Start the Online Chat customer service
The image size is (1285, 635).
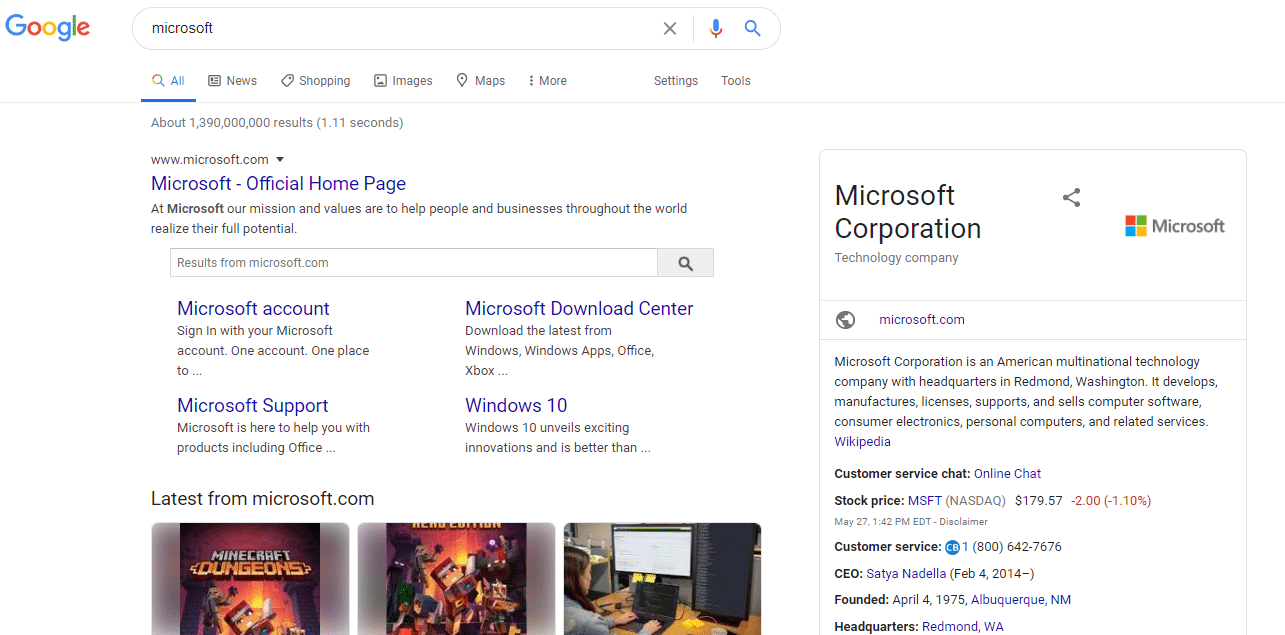[1007, 473]
